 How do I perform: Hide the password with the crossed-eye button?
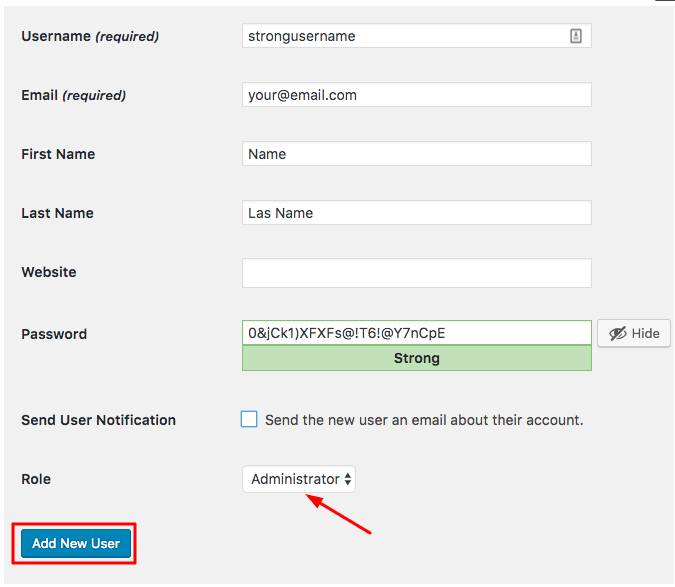click(x=634, y=333)
